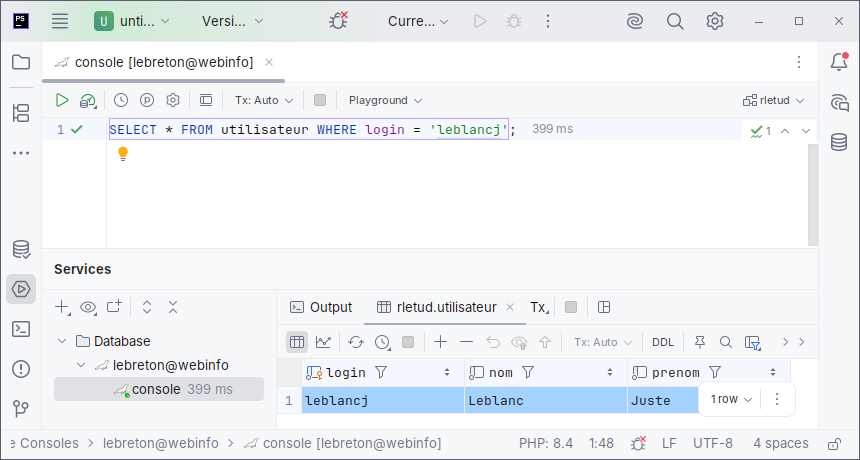This screenshot has width=860, height=460.
Task: Open console settings gear
Action: tap(173, 100)
